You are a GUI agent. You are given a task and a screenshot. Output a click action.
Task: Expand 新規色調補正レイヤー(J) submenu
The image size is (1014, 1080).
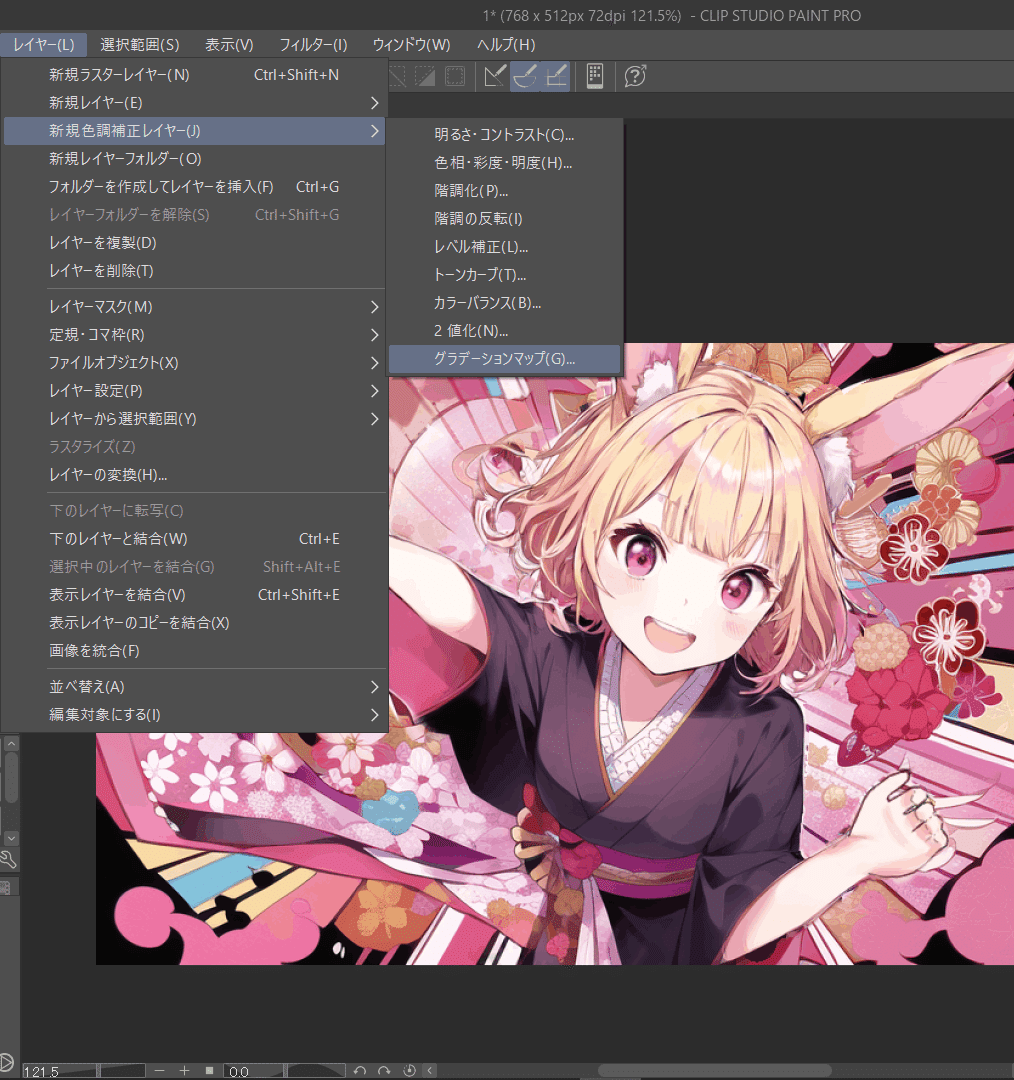coord(195,131)
